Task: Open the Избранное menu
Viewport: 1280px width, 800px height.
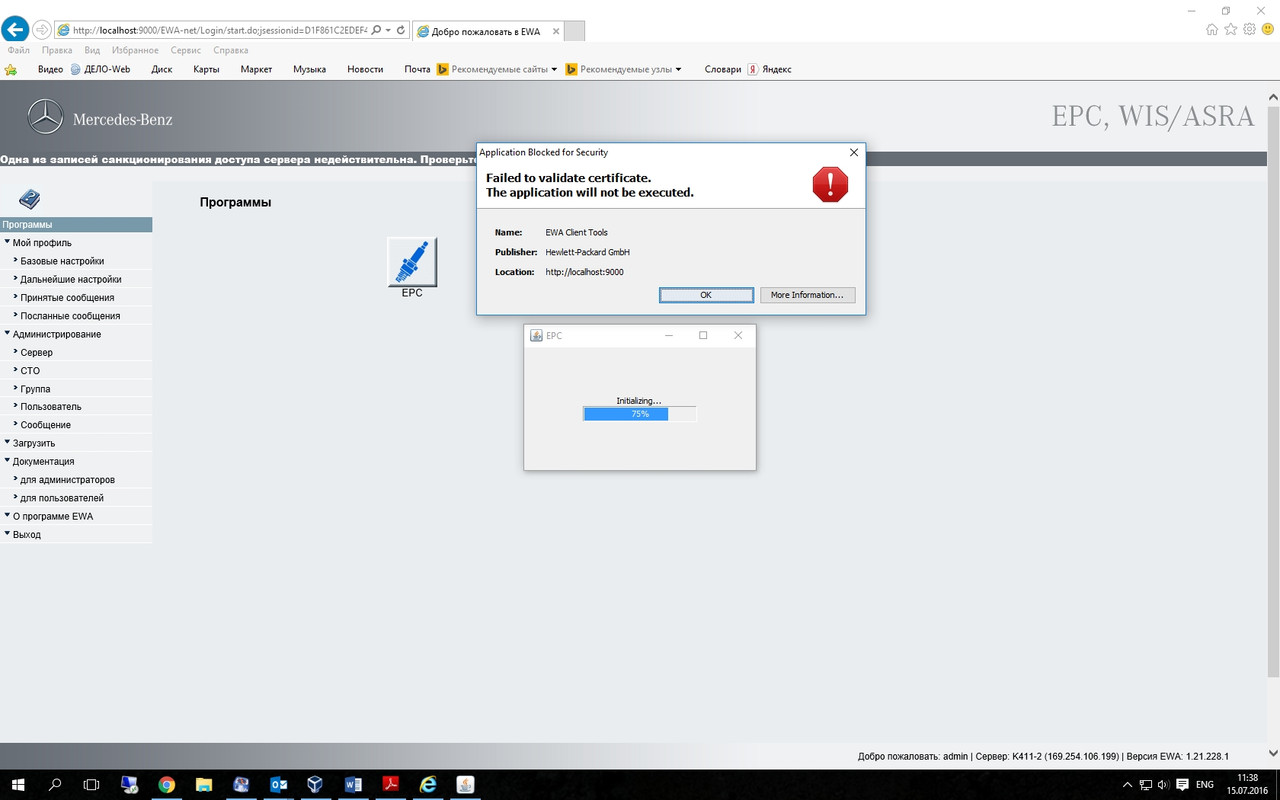Action: coord(136,50)
